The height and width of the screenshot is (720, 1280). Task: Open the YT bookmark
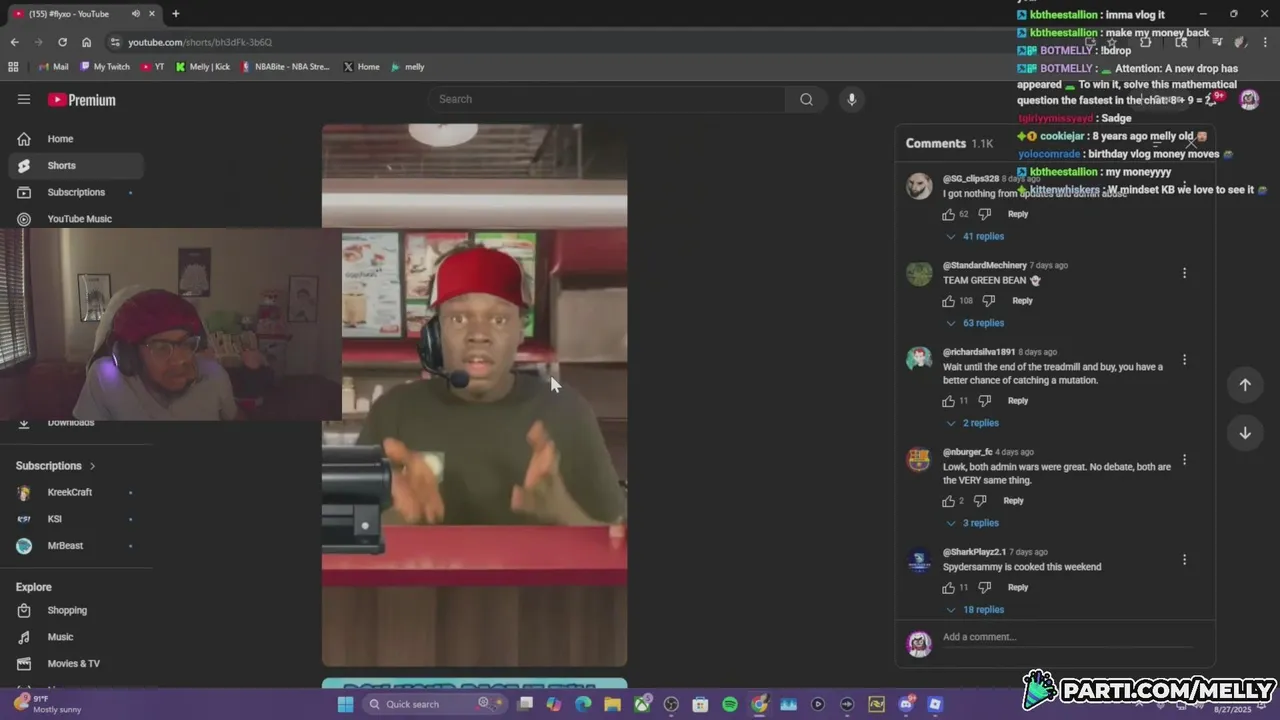click(153, 67)
